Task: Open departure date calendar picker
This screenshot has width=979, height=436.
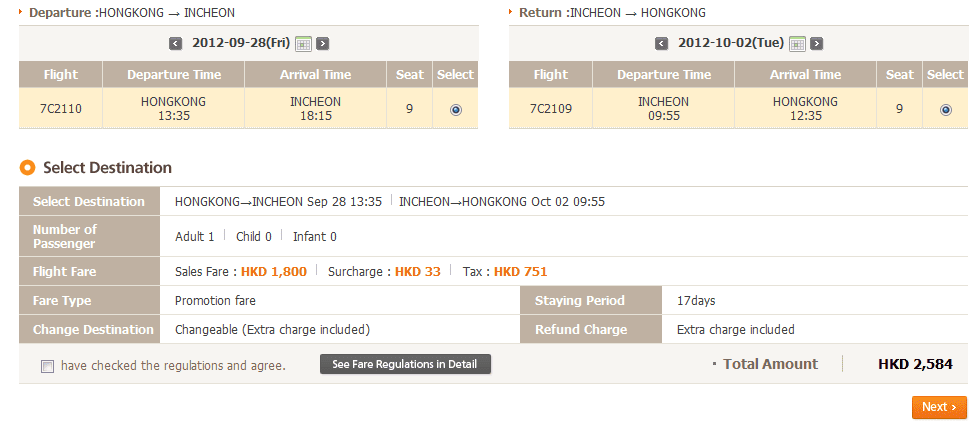Action: (304, 43)
